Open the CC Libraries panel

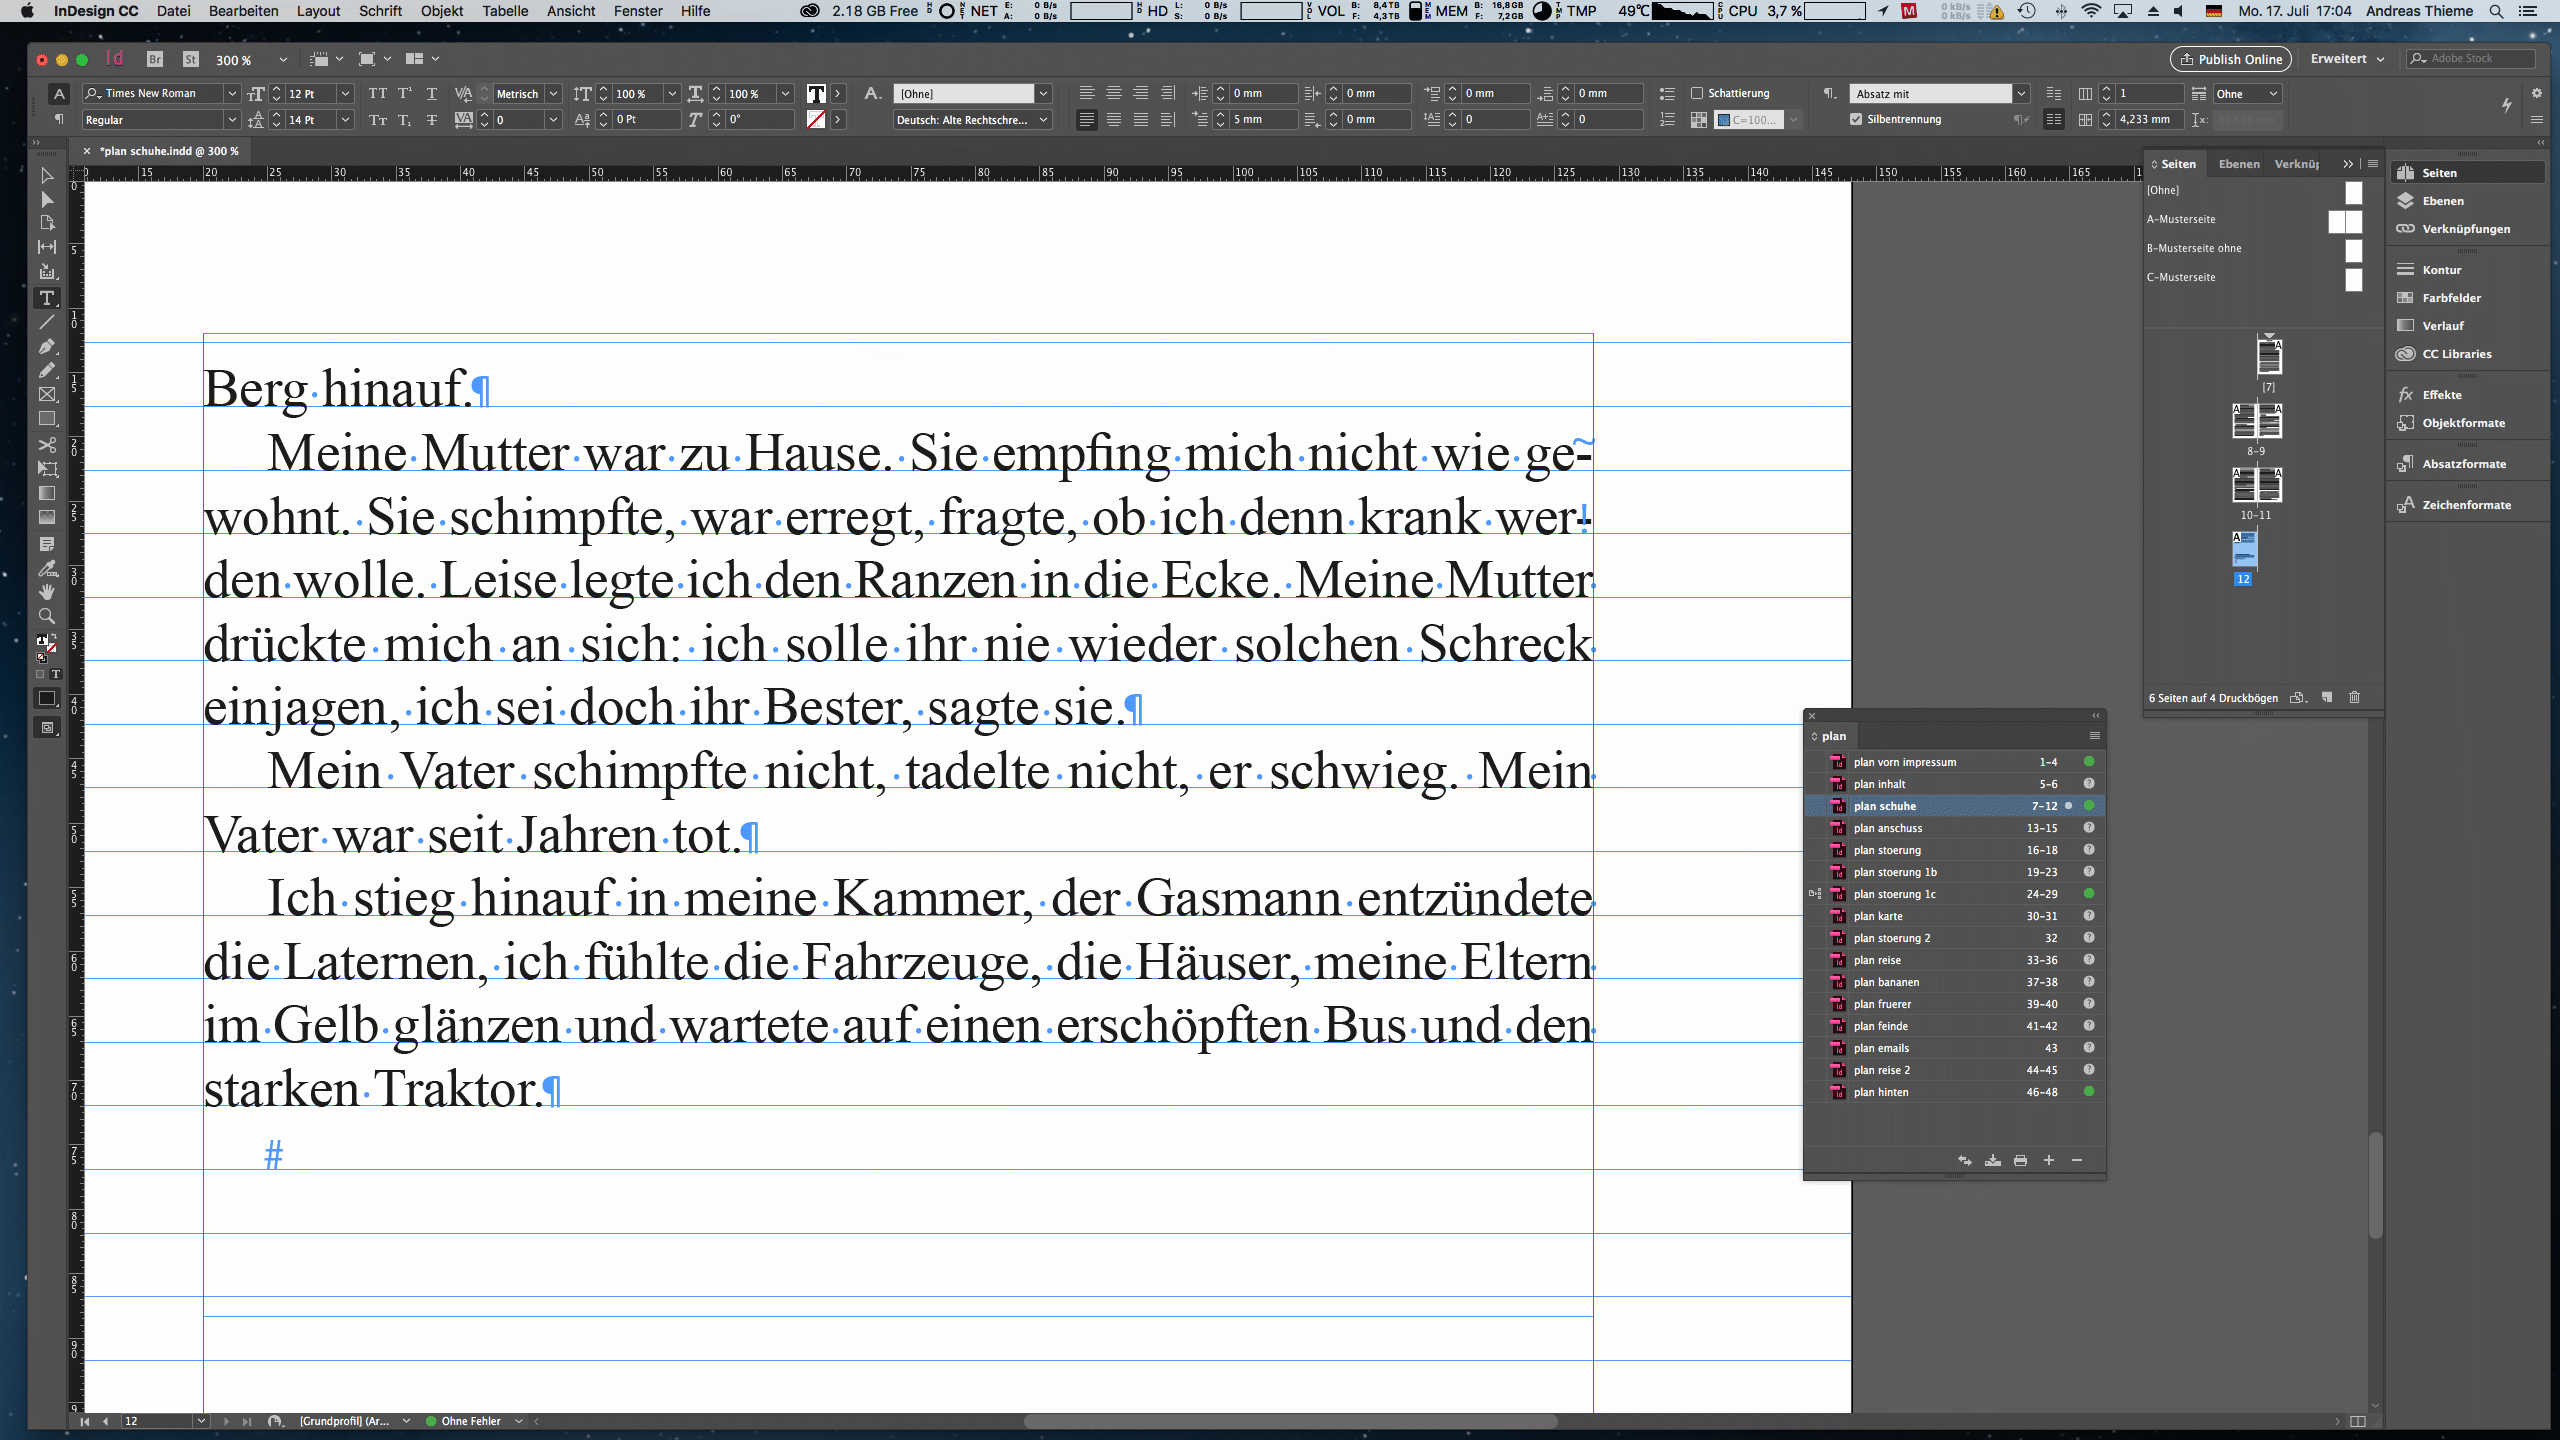point(2456,354)
